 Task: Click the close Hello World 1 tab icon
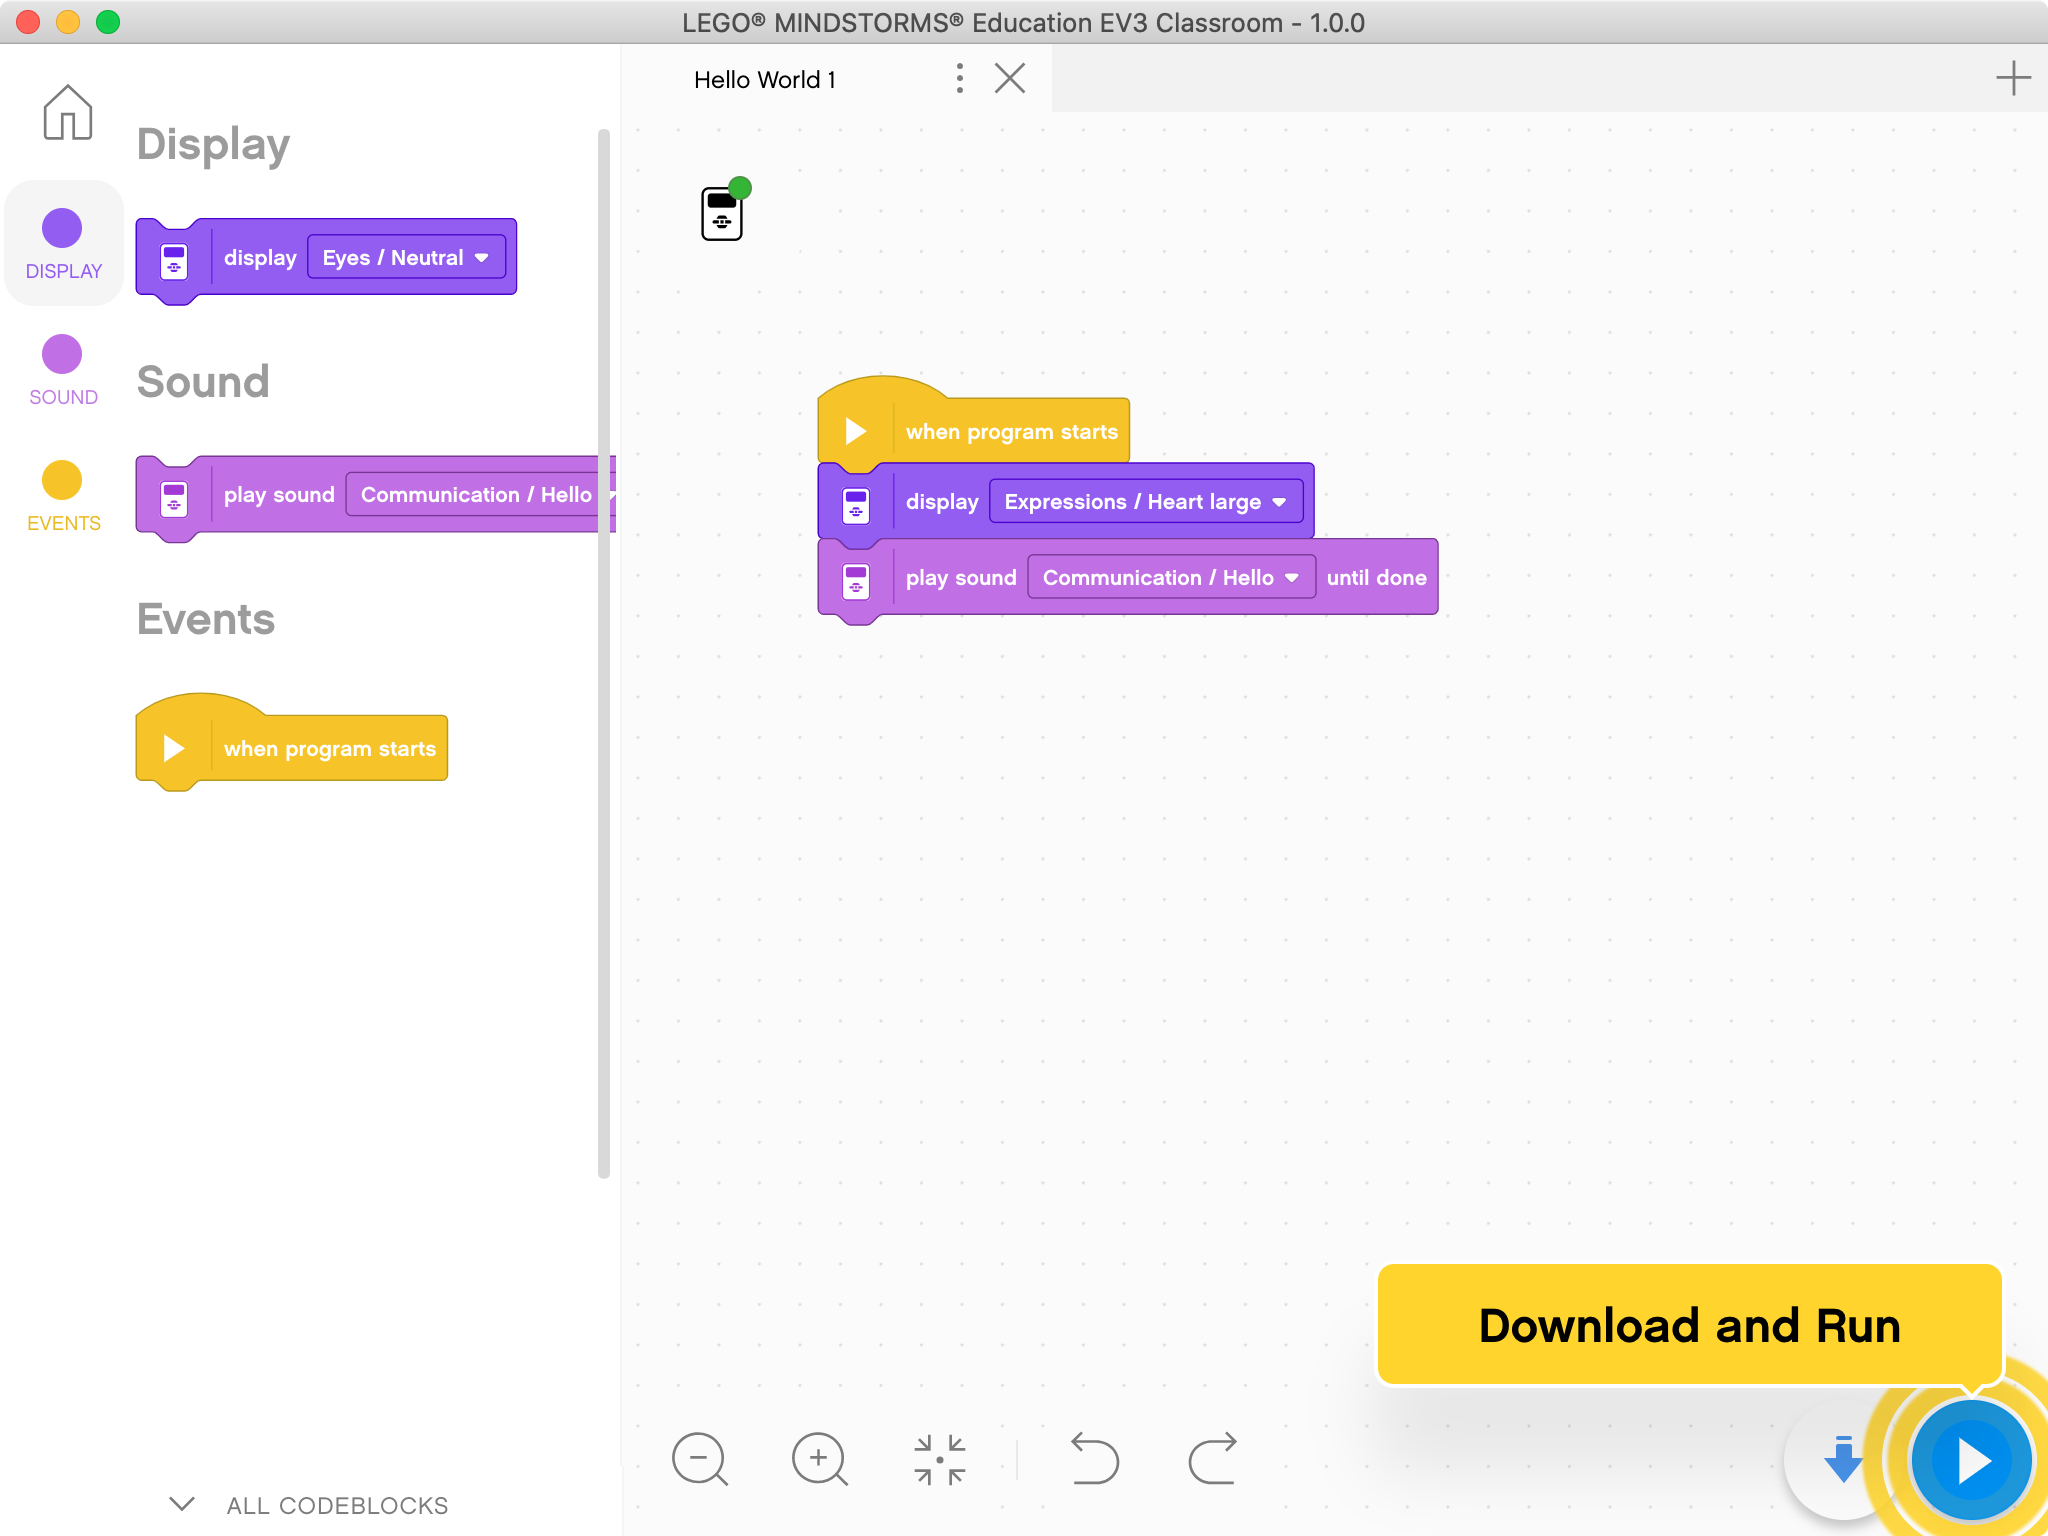point(1009,79)
